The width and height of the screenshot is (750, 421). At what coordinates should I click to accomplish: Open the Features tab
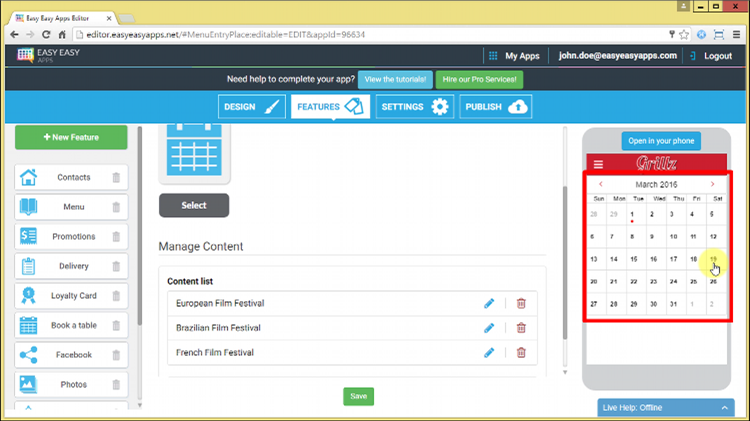click(330, 107)
